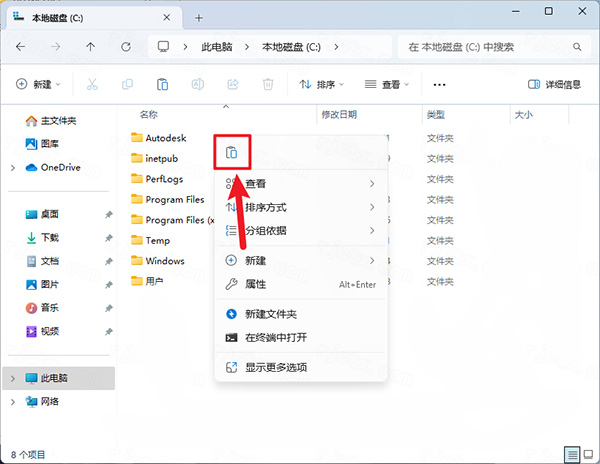
Task: Click the search box for 本地磁盘 (C:)
Action: (494, 47)
